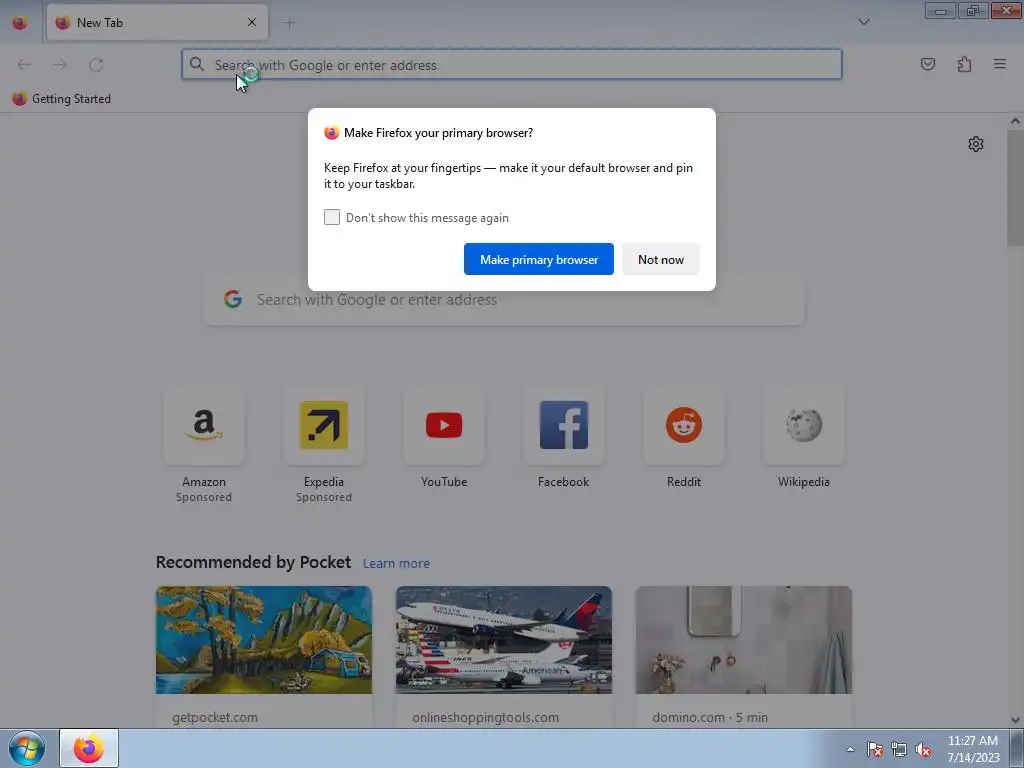Open the Amazon shortcut tile
Image resolution: width=1024 pixels, height=768 pixels.
[204, 425]
